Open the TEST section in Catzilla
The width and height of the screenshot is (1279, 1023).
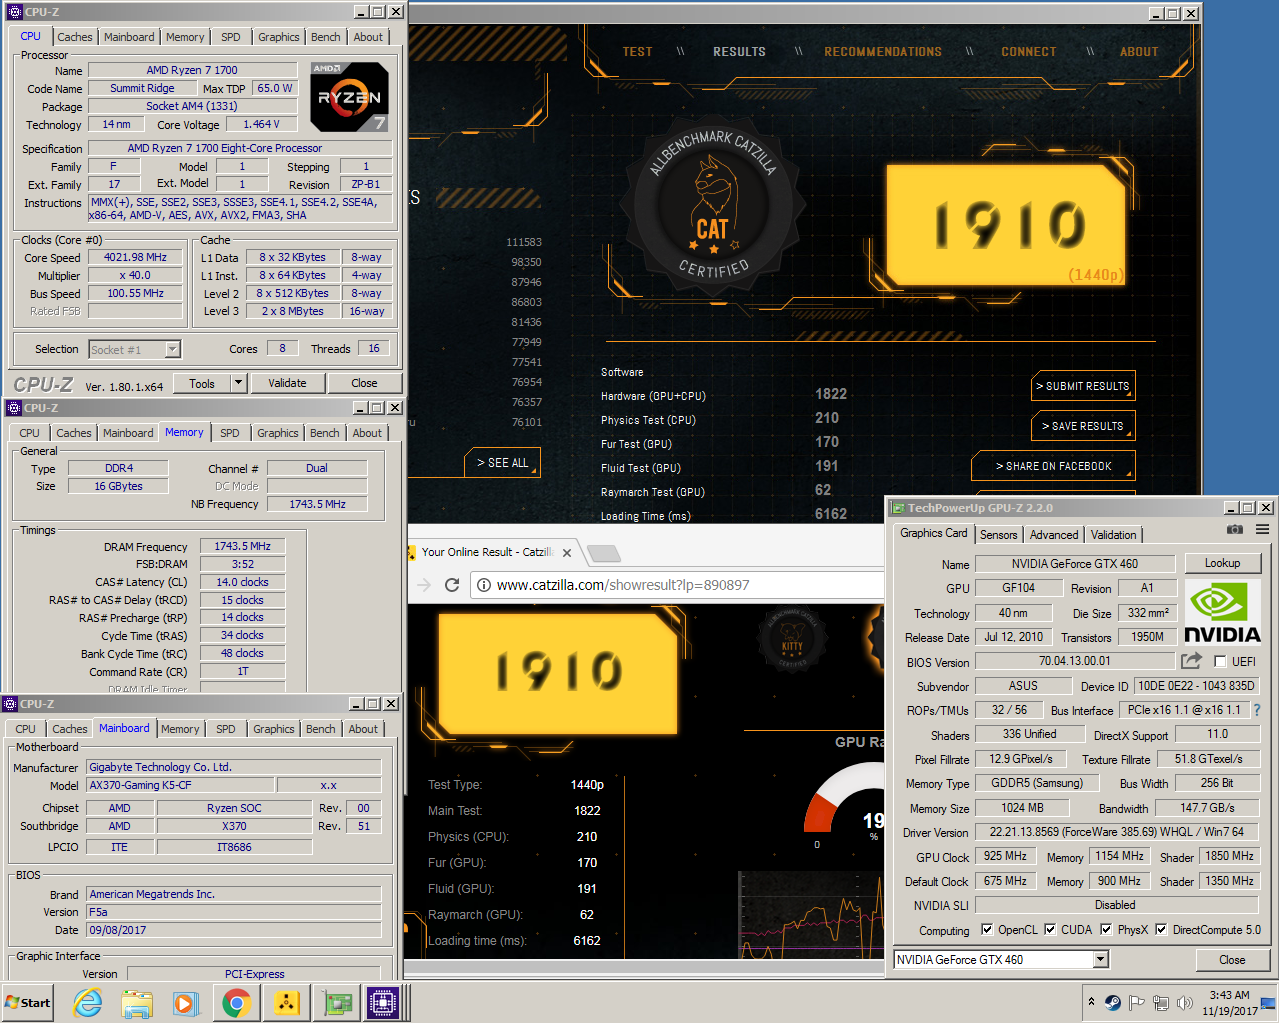pos(637,52)
